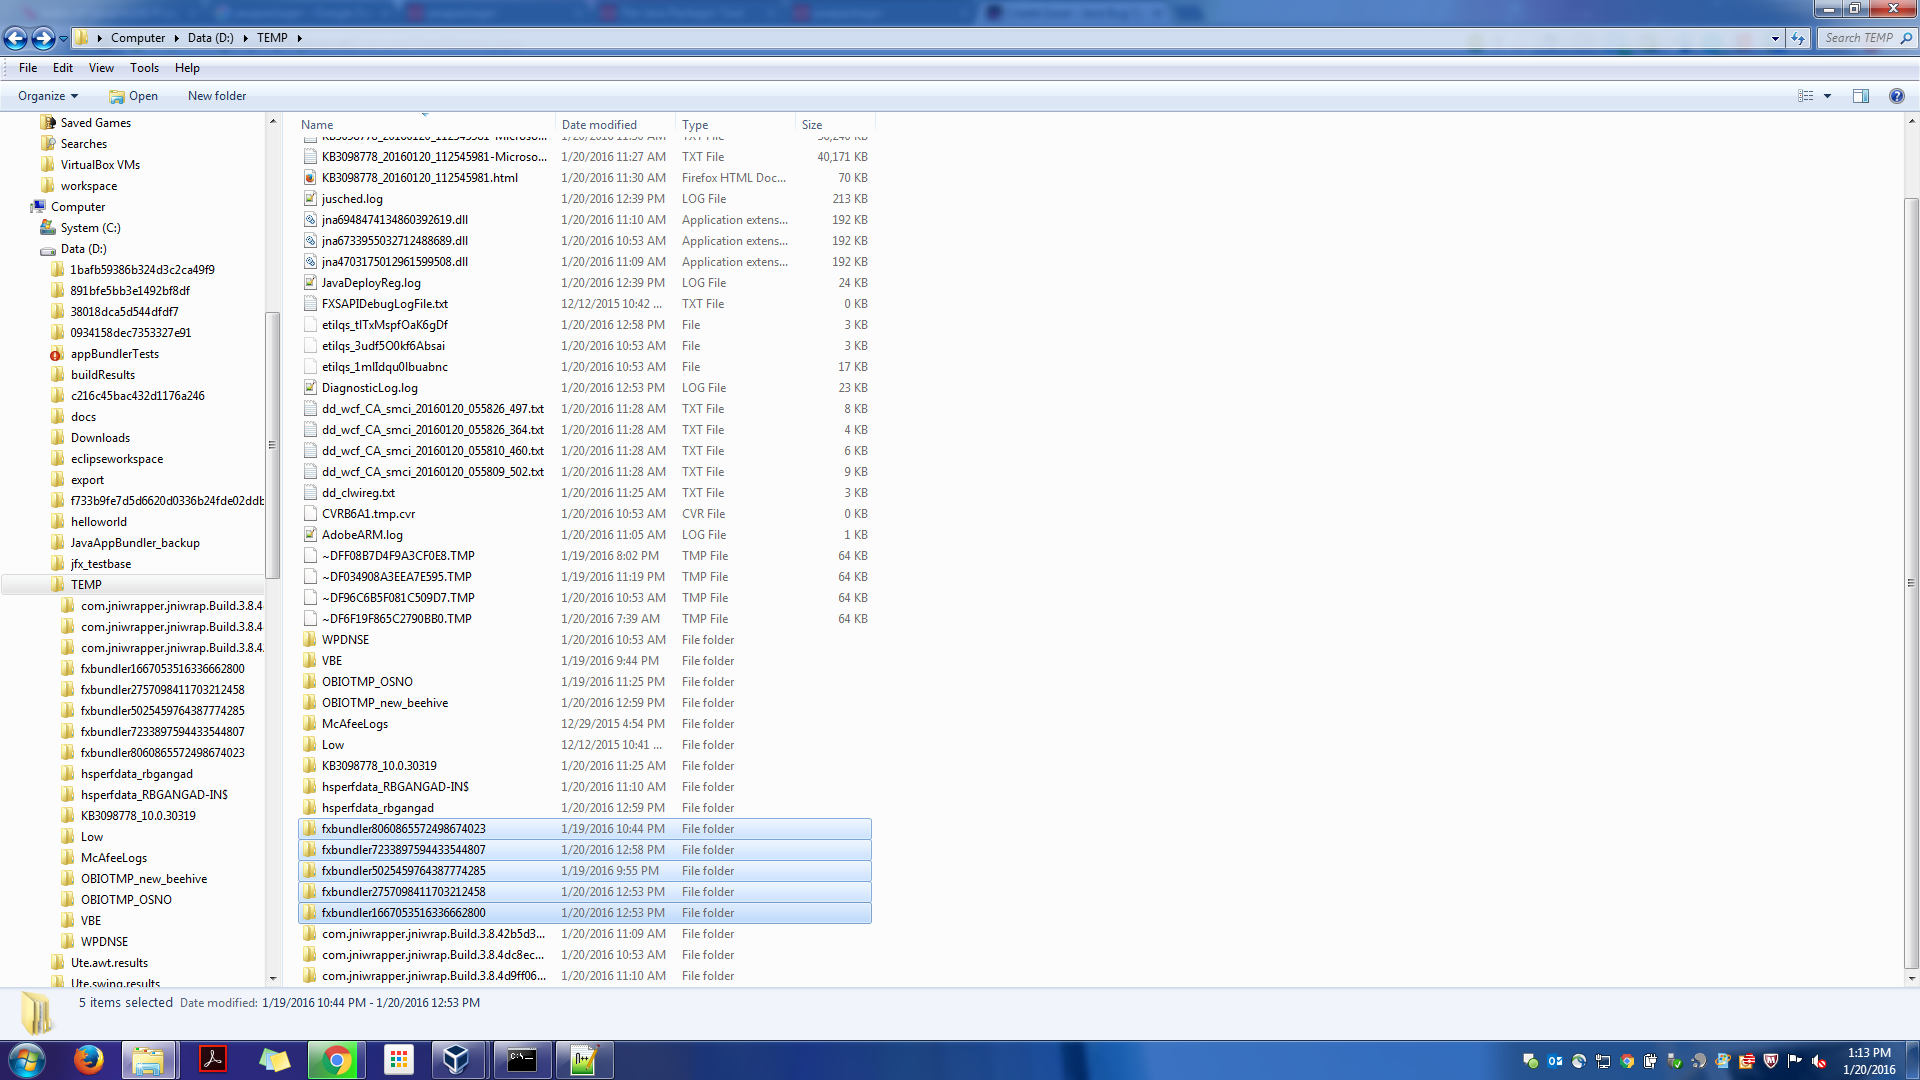Screen dimensions: 1920x1080
Task: Click the Forward navigation arrow button
Action: 43,38
